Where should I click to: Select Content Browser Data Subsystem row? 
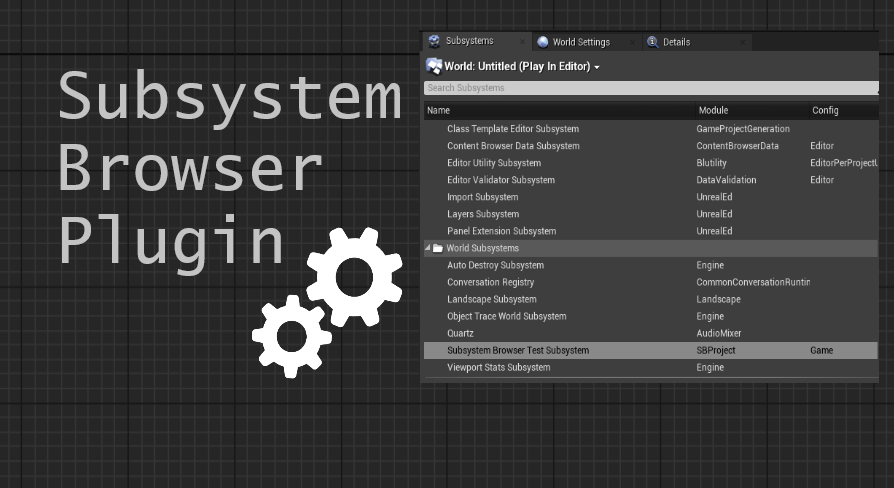[651, 146]
